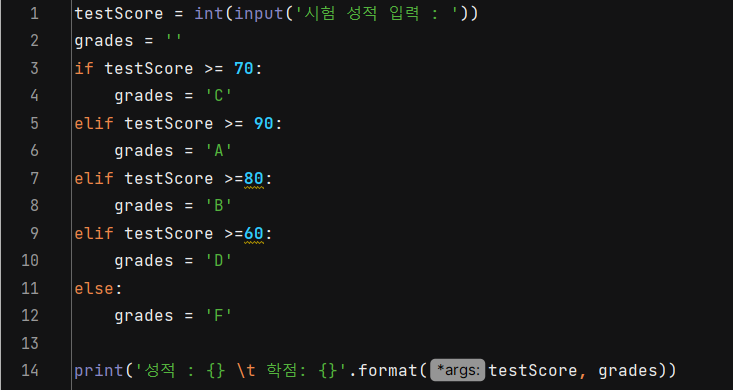
Task: Click the empty line 13
Action: coord(402,344)
